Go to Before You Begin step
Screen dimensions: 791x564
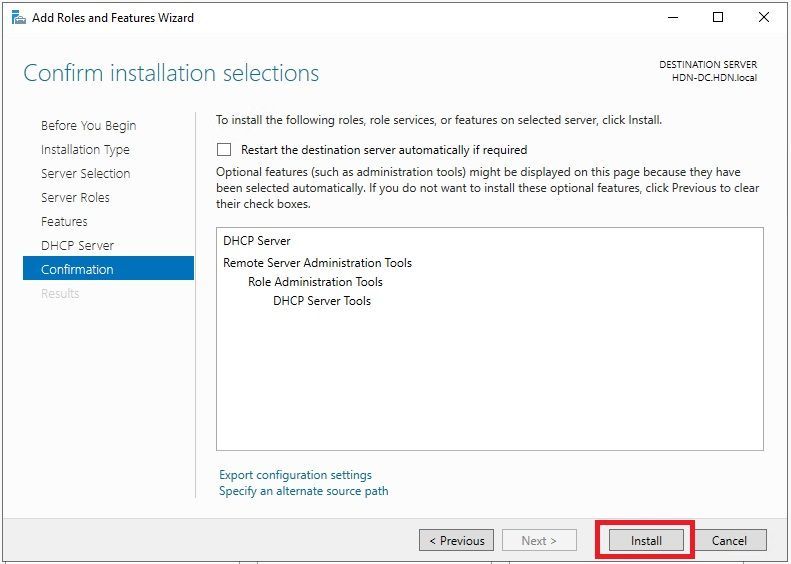[x=89, y=126]
